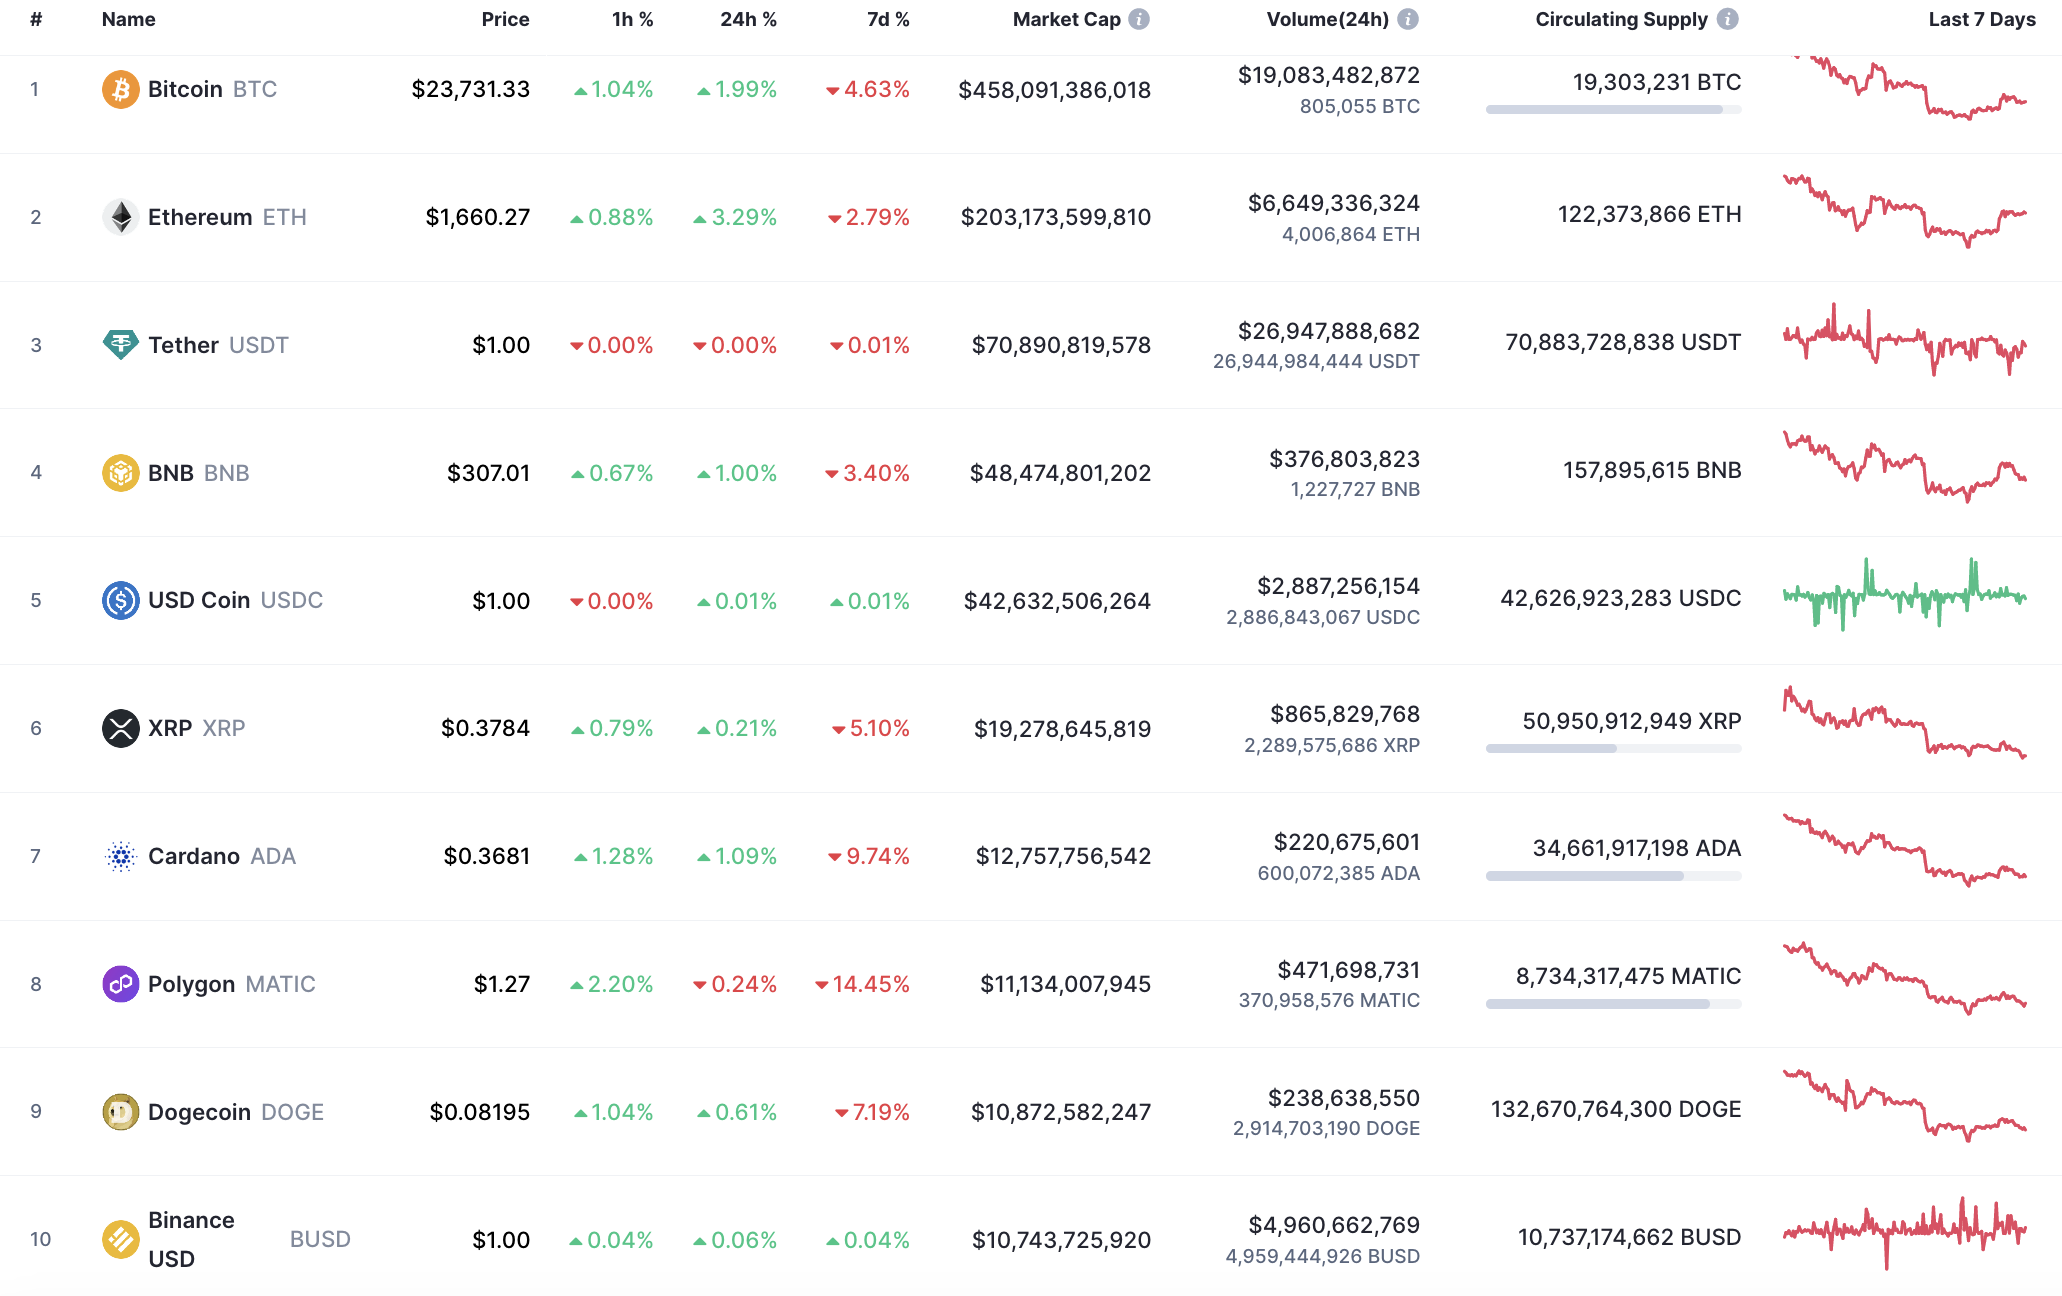2062x1296 pixels.
Task: Sort the table by Price column
Action: tap(505, 18)
